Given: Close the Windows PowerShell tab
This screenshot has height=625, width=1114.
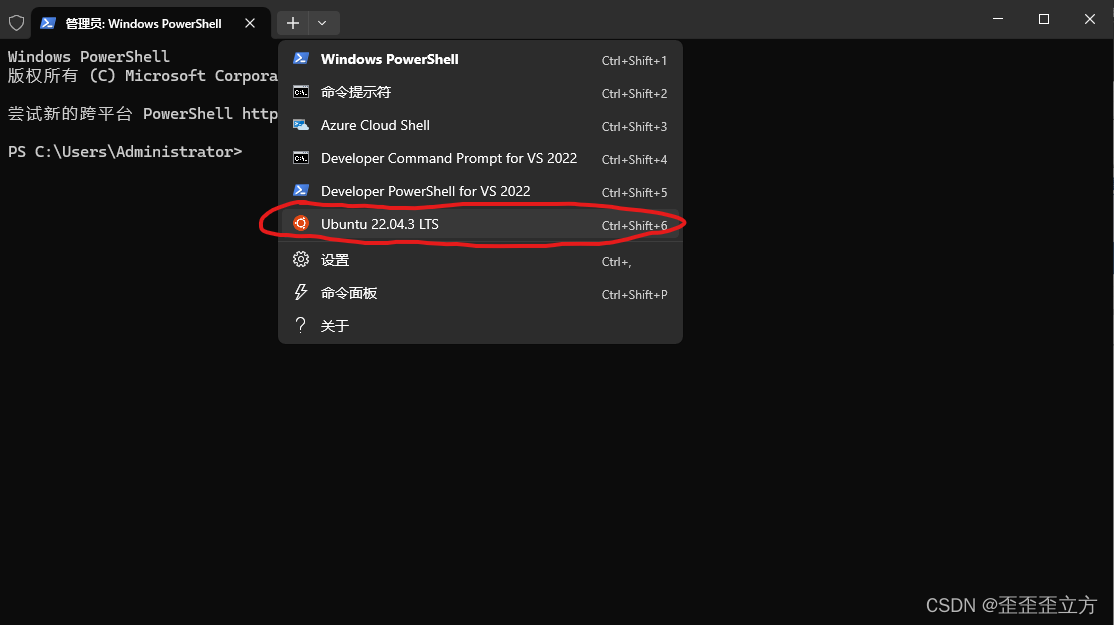Looking at the screenshot, I should (250, 21).
